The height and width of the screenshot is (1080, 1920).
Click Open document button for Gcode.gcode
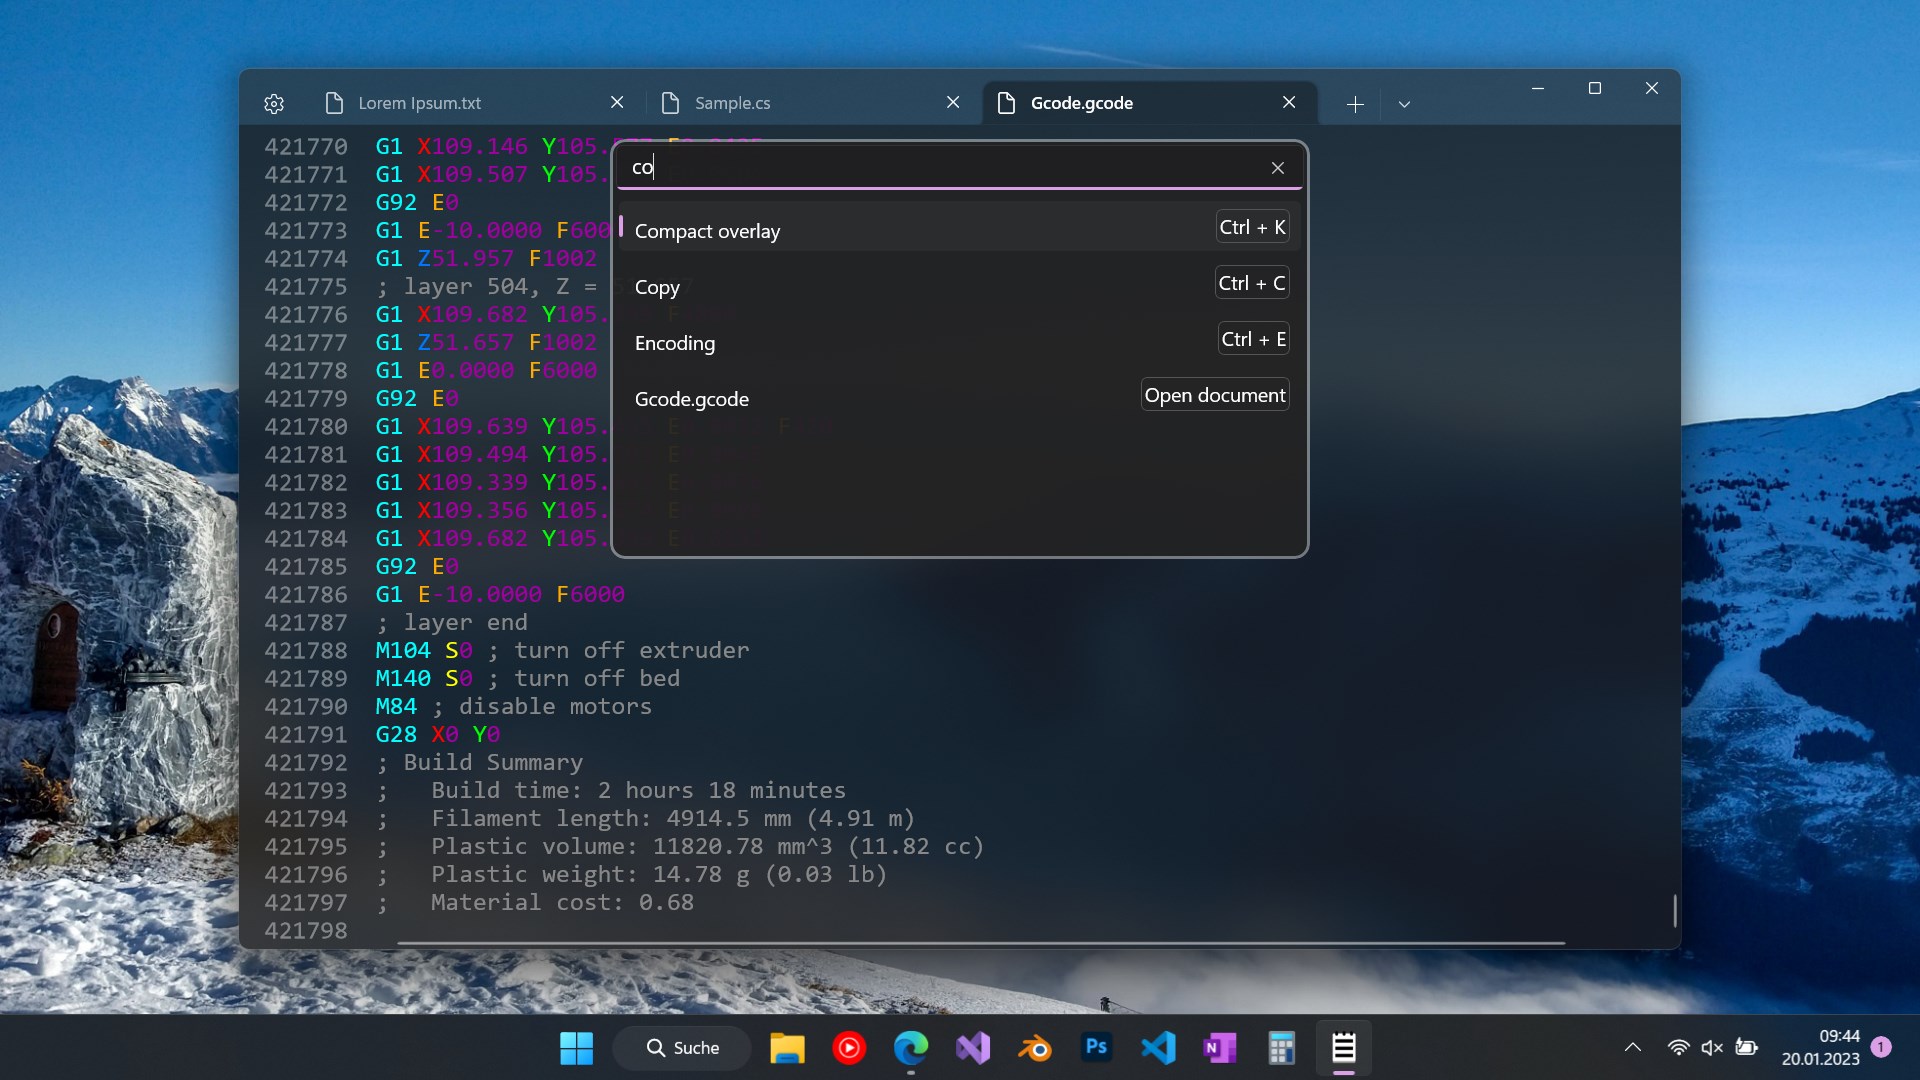[1214, 395]
